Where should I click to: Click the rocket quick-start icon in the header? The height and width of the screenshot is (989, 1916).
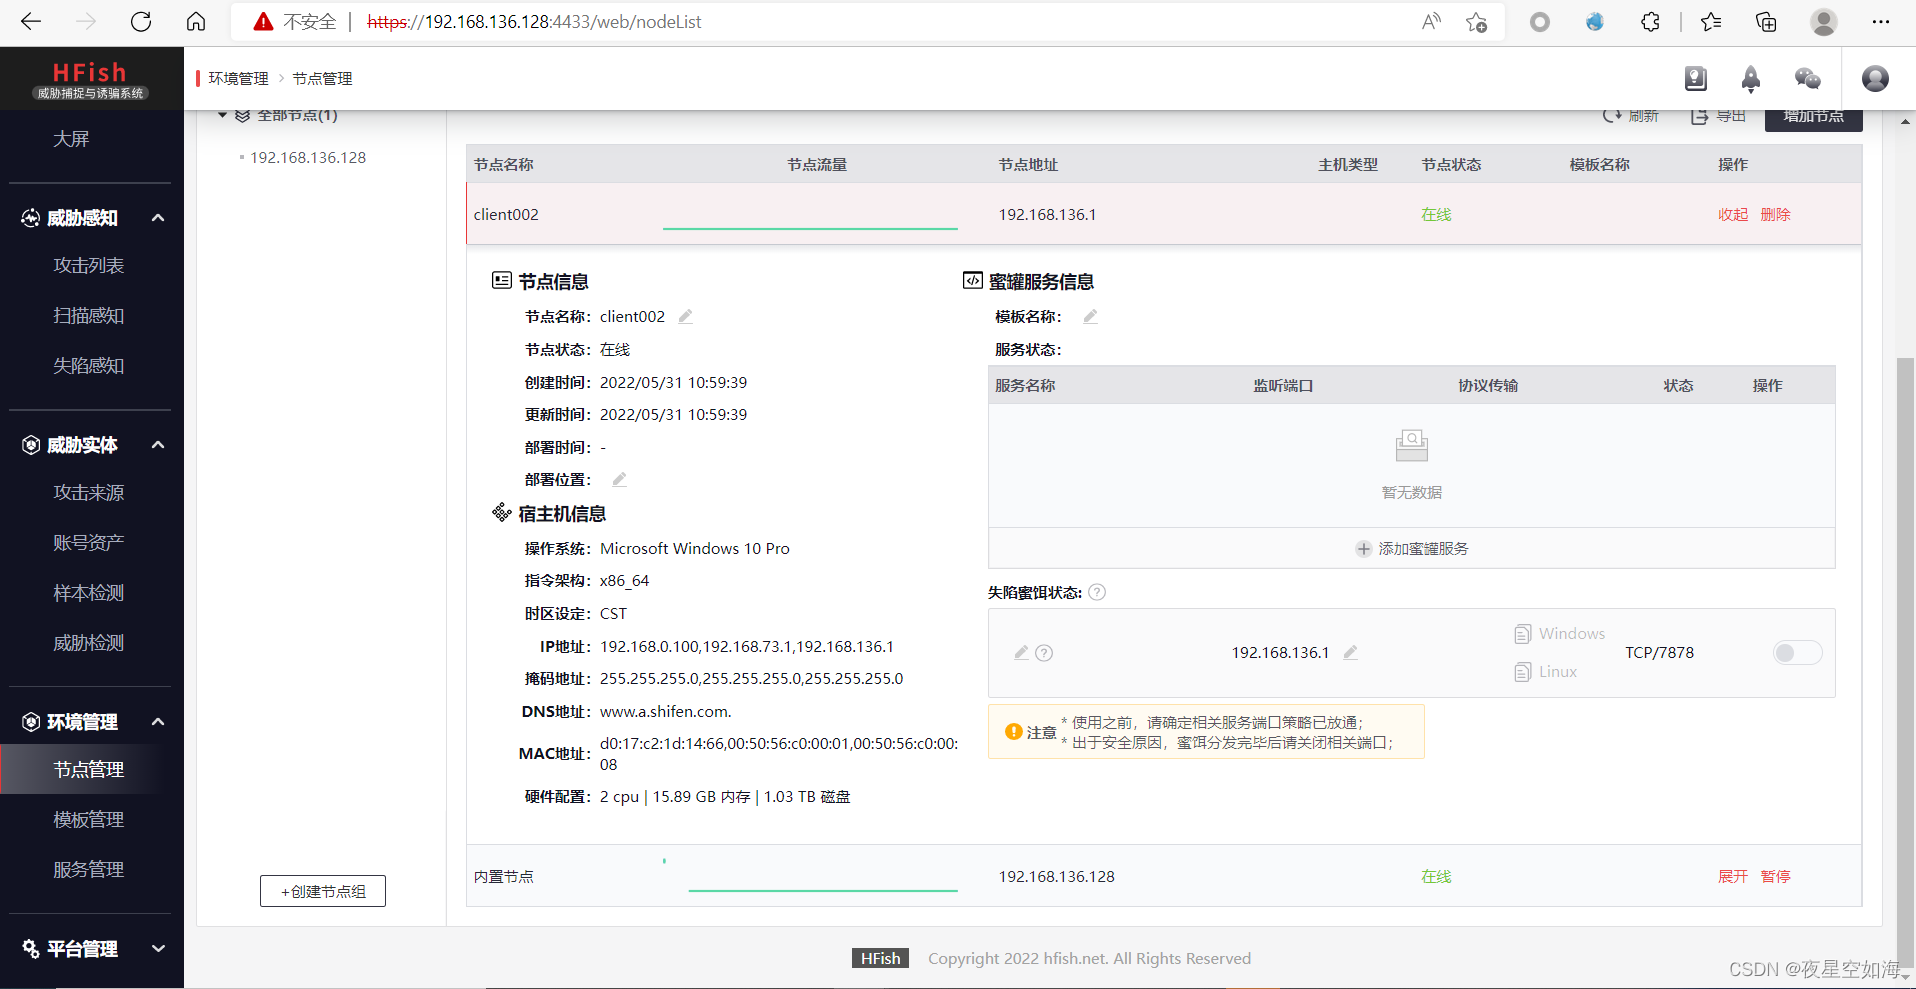1750,79
